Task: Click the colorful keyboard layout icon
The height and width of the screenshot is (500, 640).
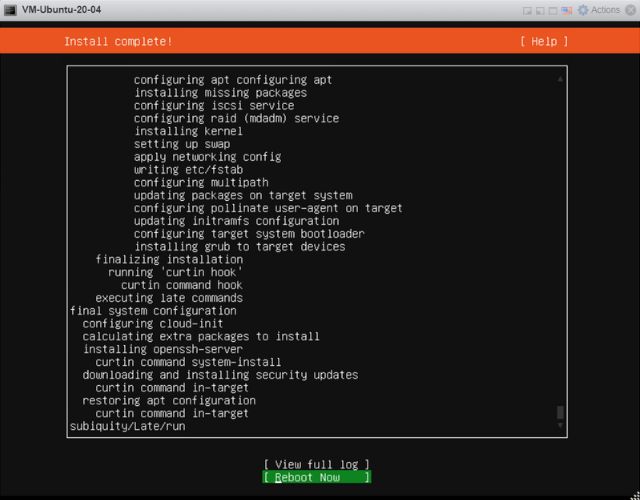Action: click(567, 11)
